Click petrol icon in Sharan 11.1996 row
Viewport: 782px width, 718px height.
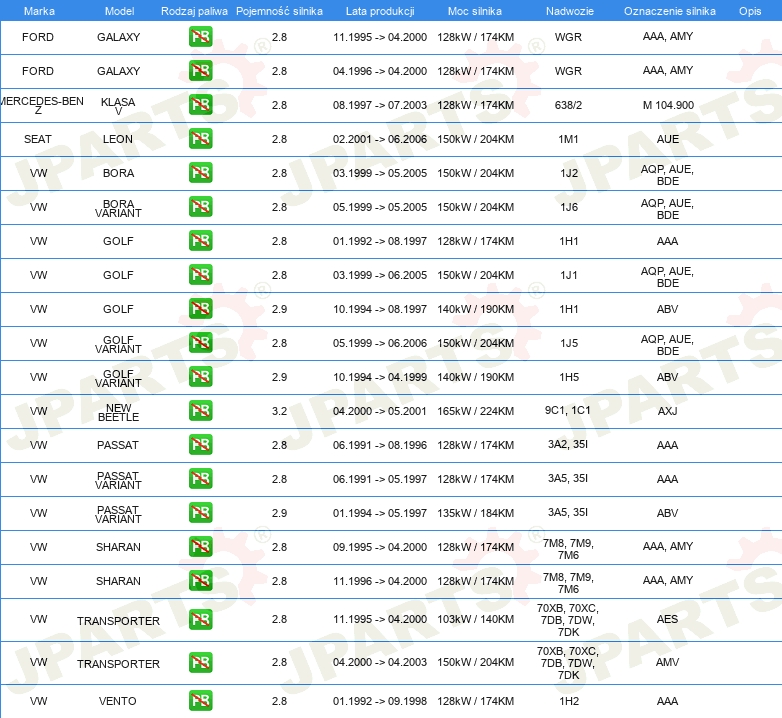[200, 580]
